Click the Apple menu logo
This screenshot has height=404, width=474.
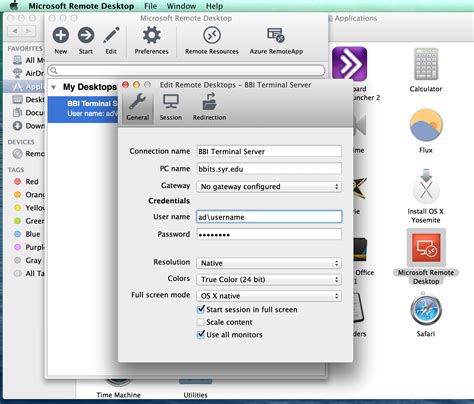14,6
